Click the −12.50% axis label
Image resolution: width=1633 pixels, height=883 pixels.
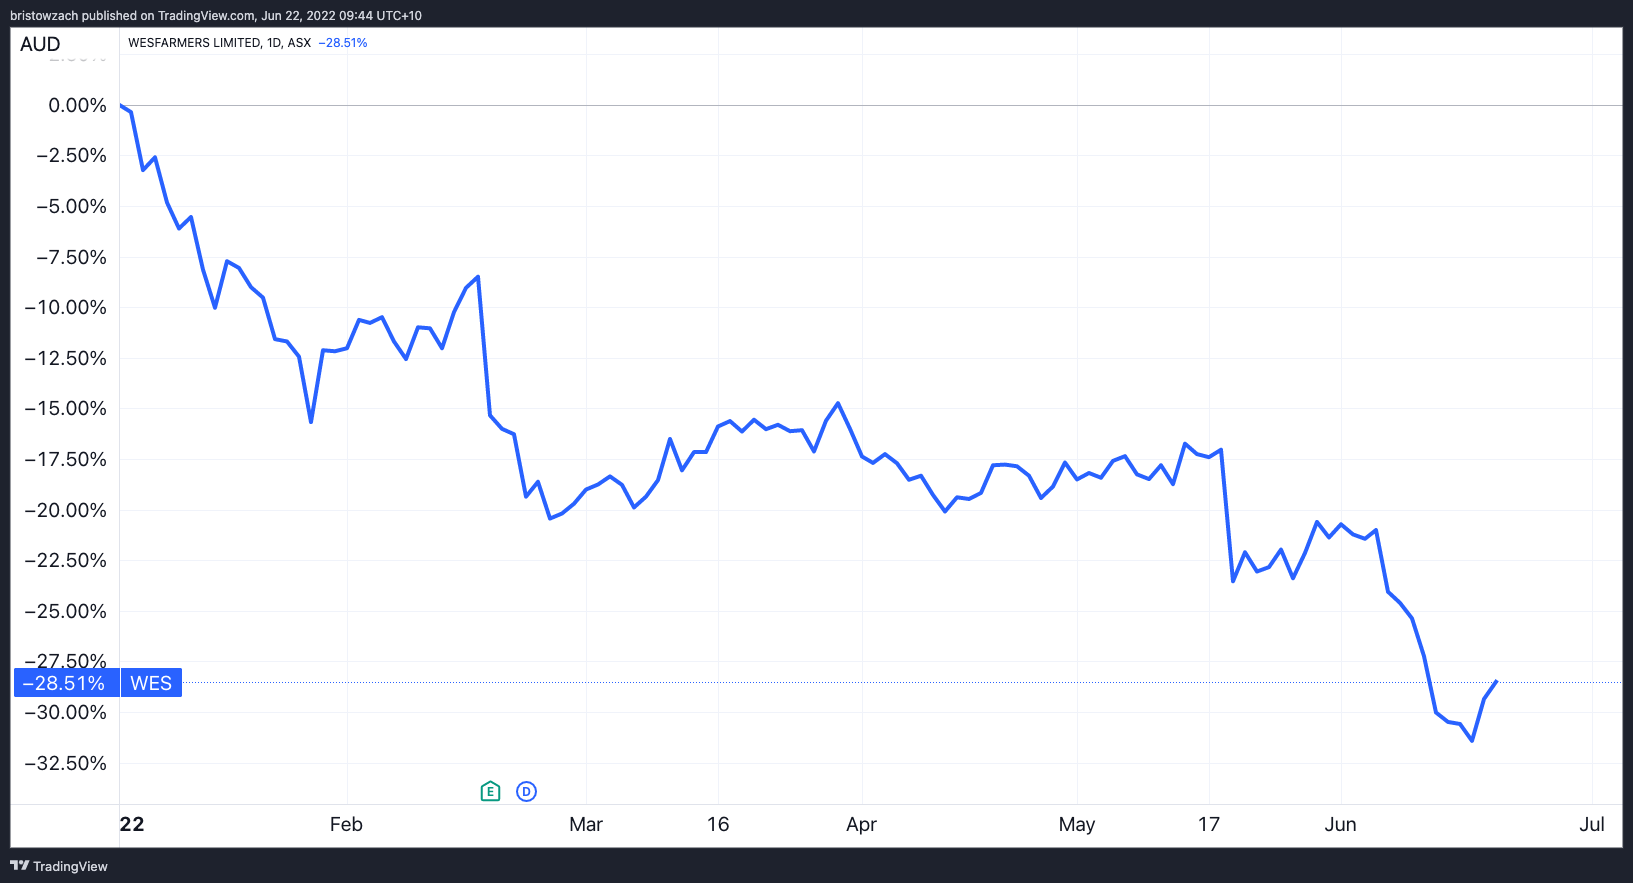click(x=65, y=358)
